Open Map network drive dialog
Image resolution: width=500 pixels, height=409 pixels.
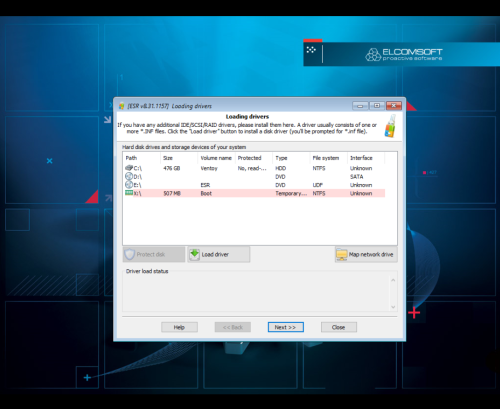point(366,254)
